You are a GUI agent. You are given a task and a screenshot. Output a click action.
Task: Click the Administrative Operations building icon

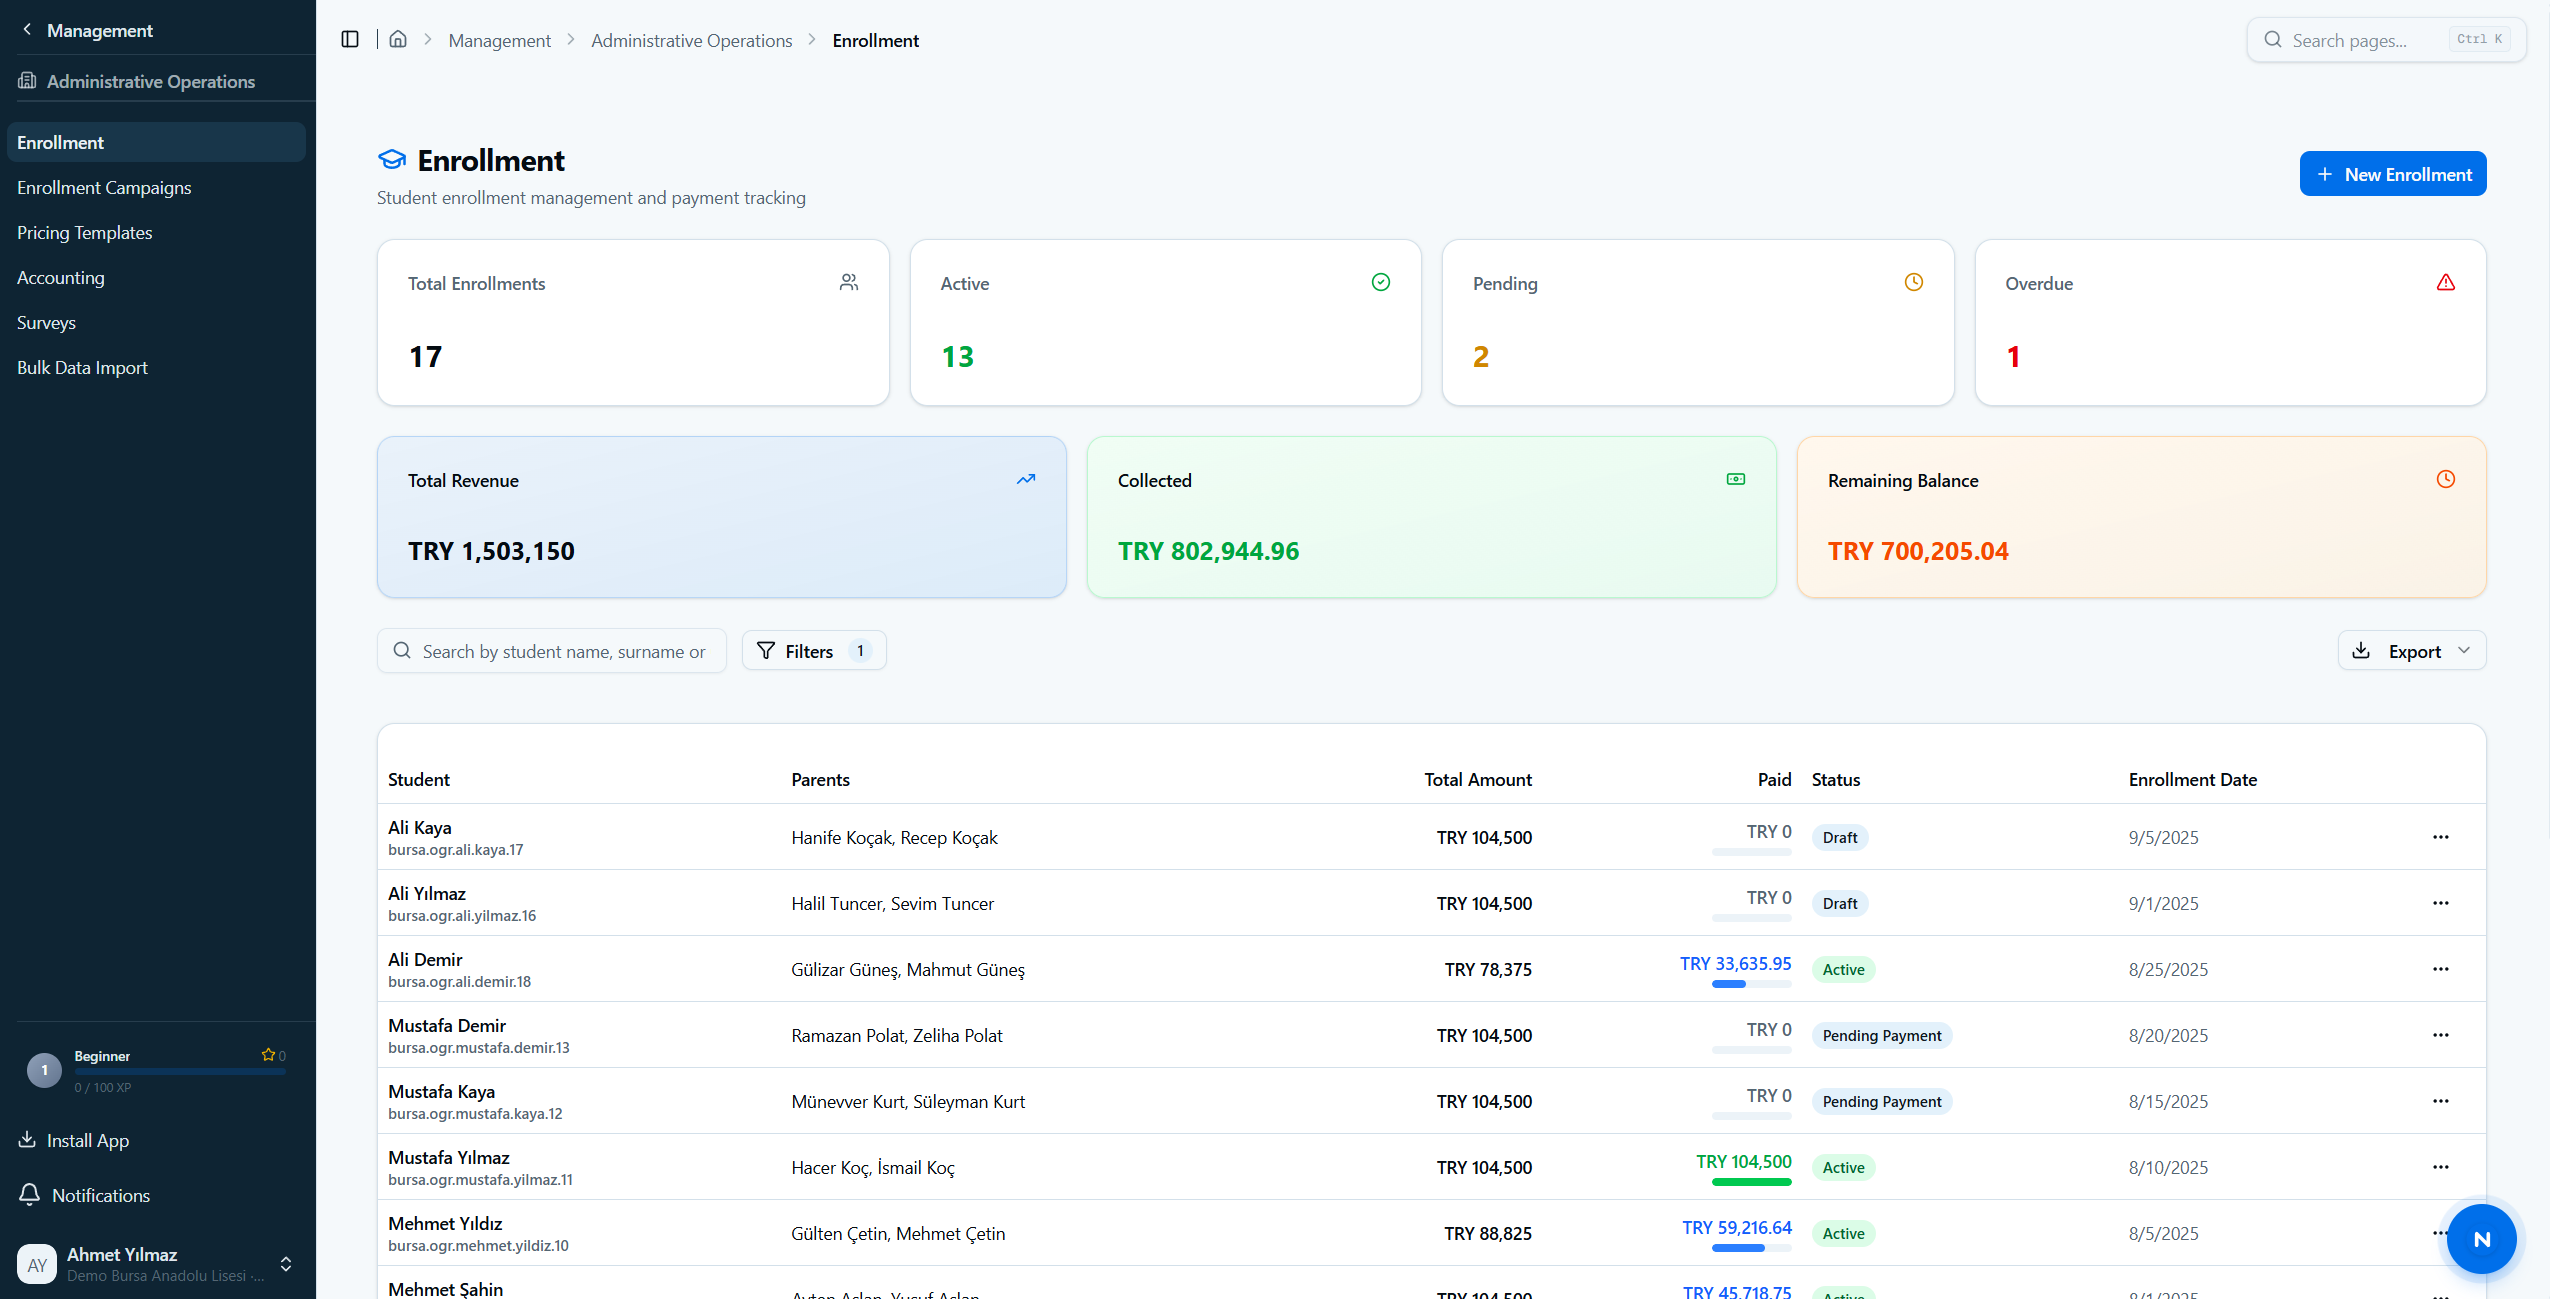[27, 81]
